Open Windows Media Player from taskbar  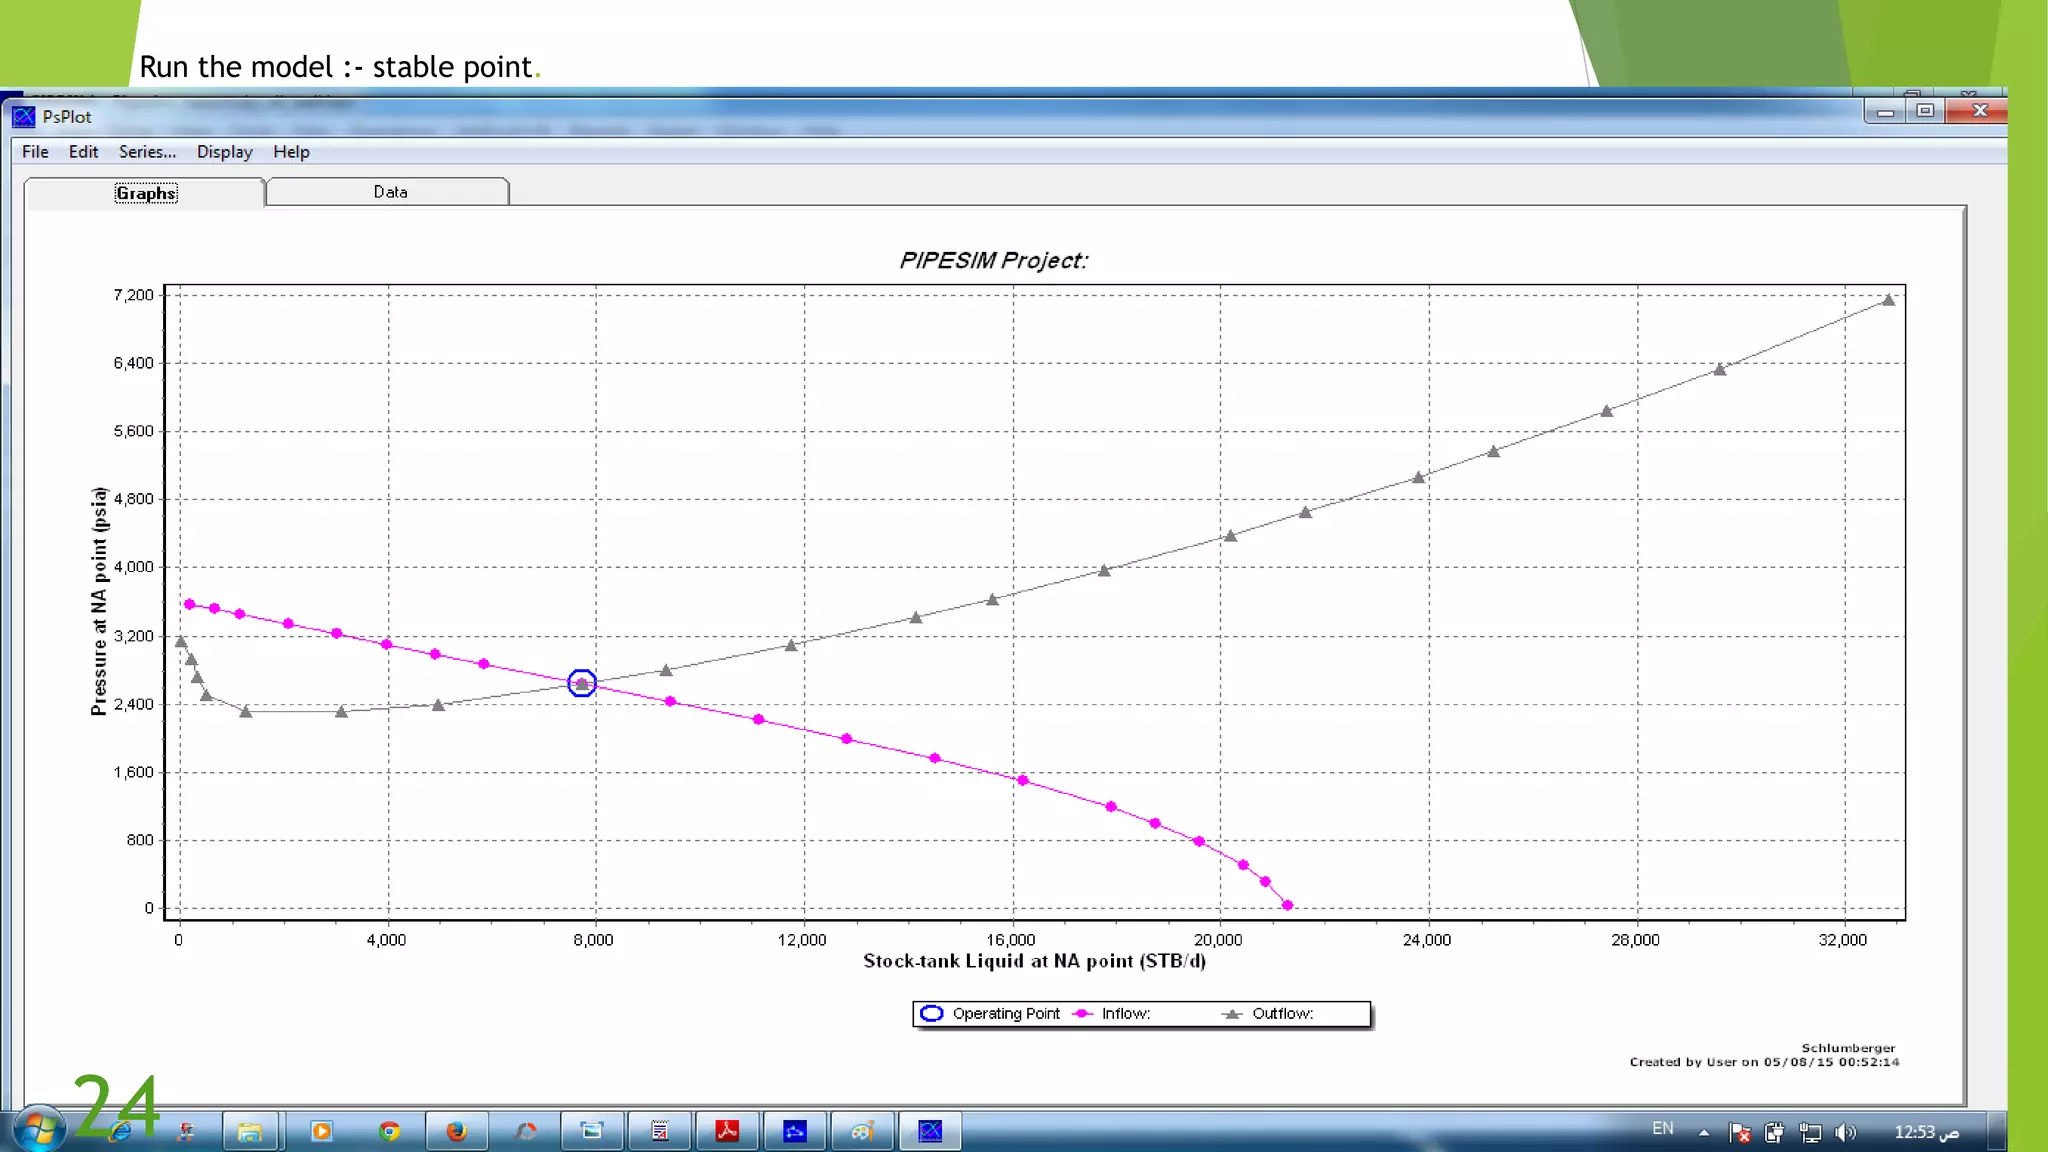click(321, 1131)
